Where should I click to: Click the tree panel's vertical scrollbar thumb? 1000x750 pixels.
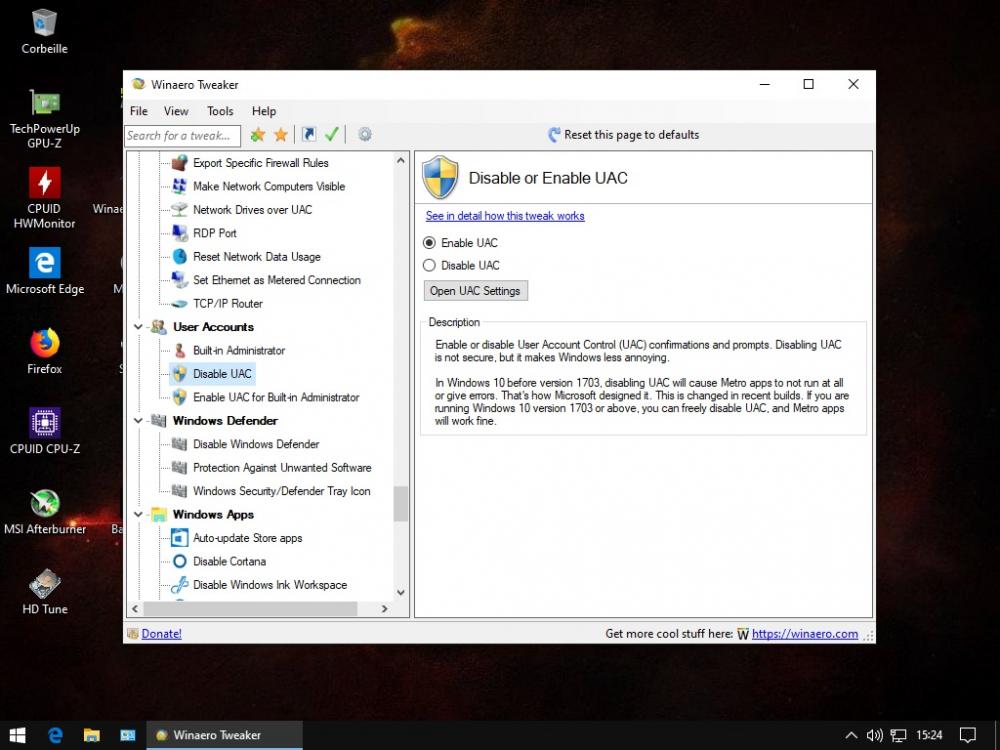pos(401,504)
